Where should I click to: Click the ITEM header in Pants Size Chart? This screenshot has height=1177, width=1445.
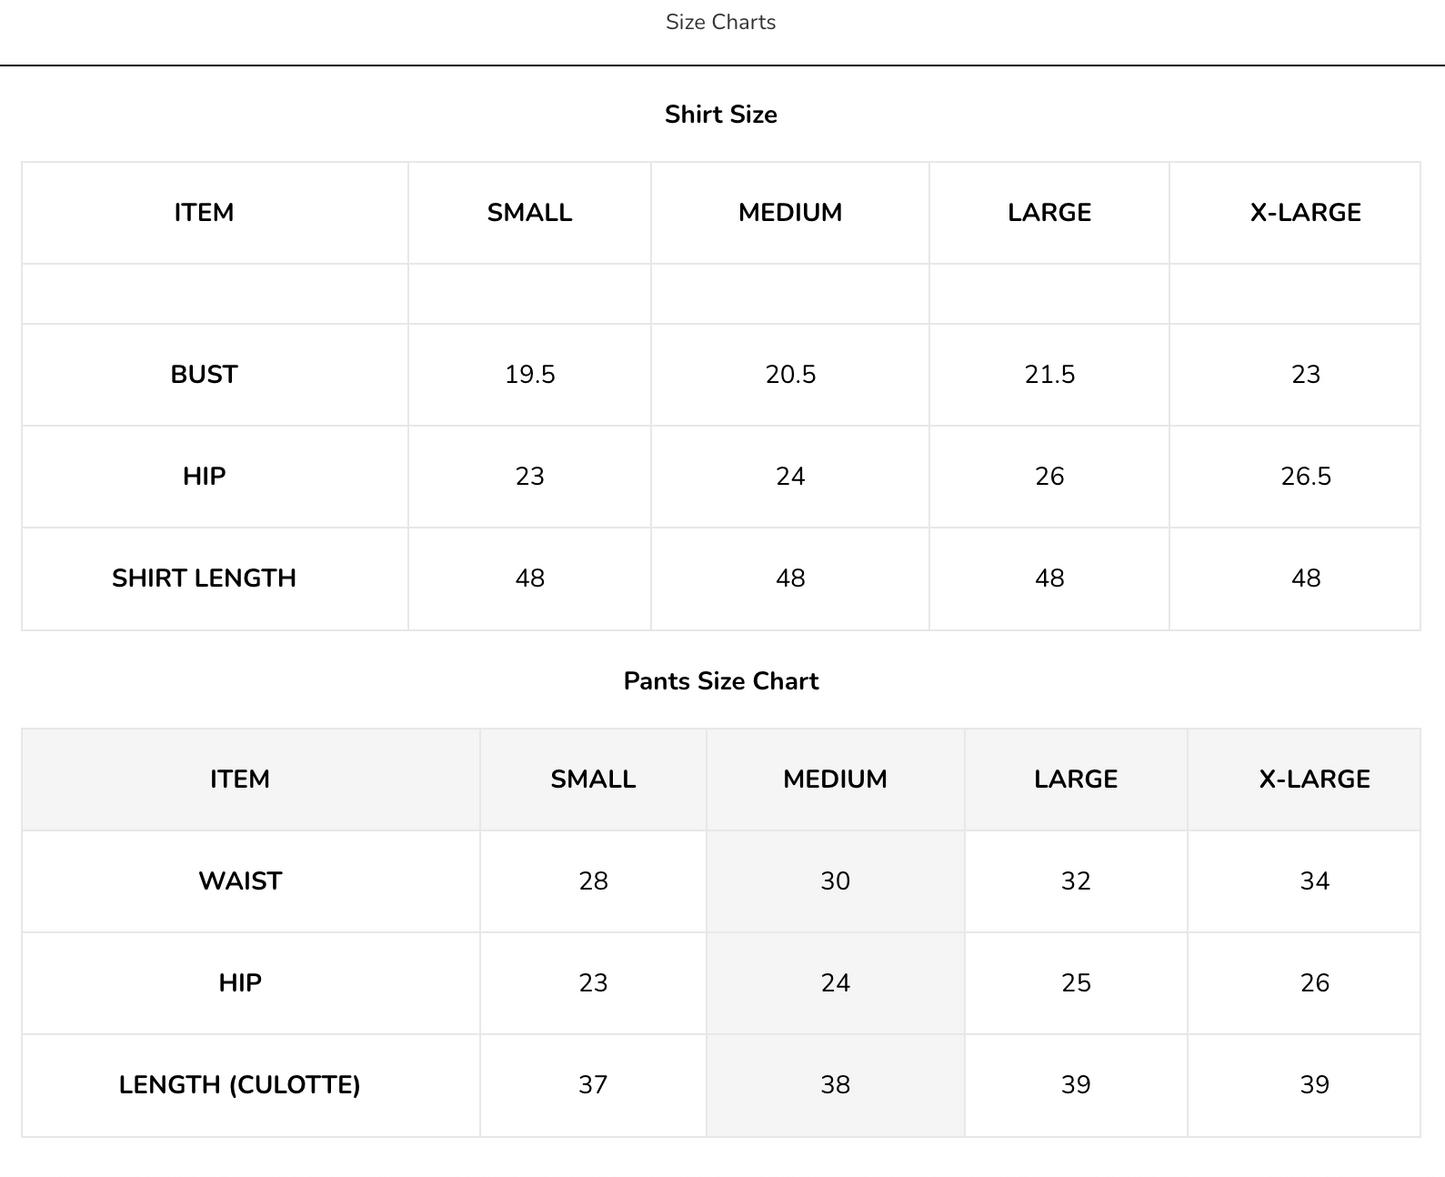point(240,779)
